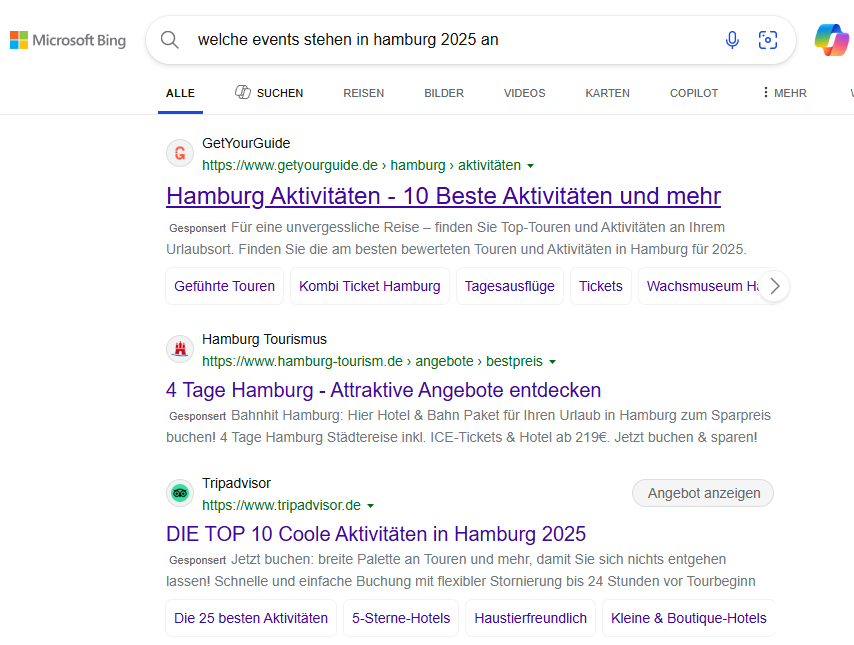854x645 pixels.
Task: Click the Tripadvisor owl favicon
Action: coord(180,493)
